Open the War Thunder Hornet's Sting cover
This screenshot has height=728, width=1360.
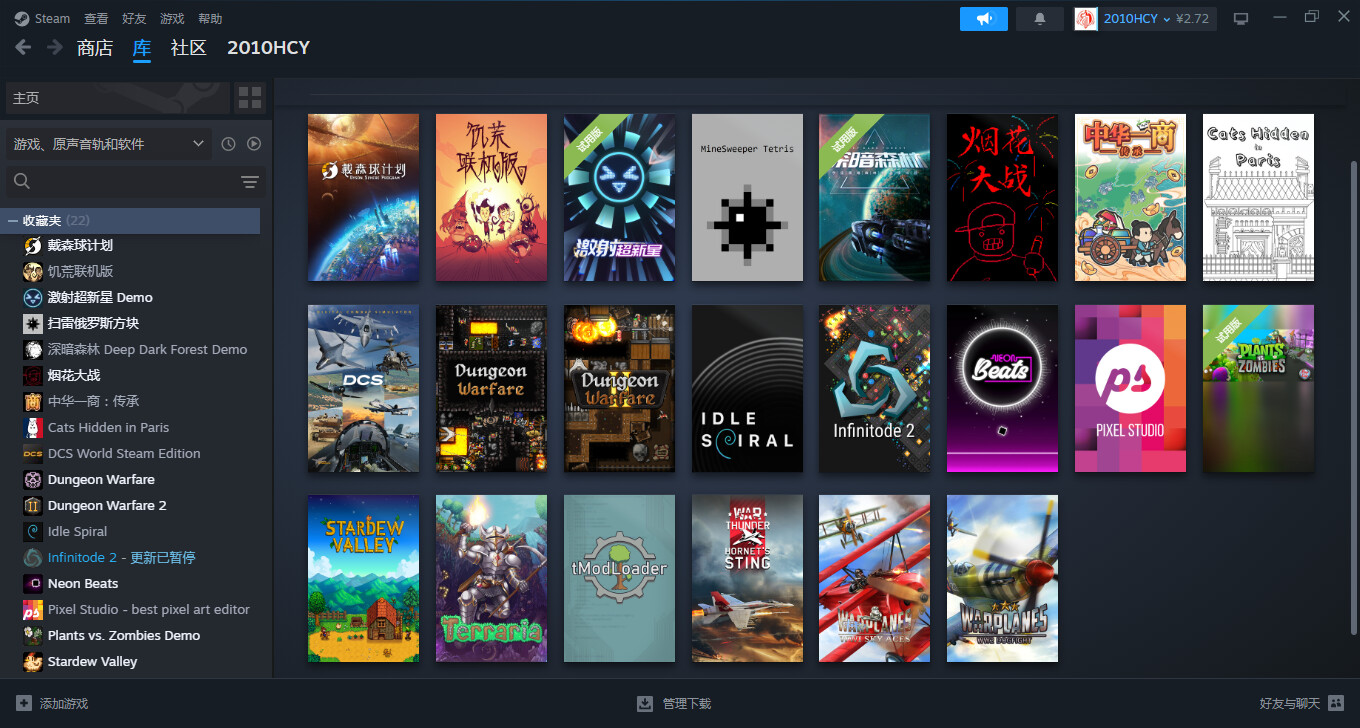pos(747,578)
